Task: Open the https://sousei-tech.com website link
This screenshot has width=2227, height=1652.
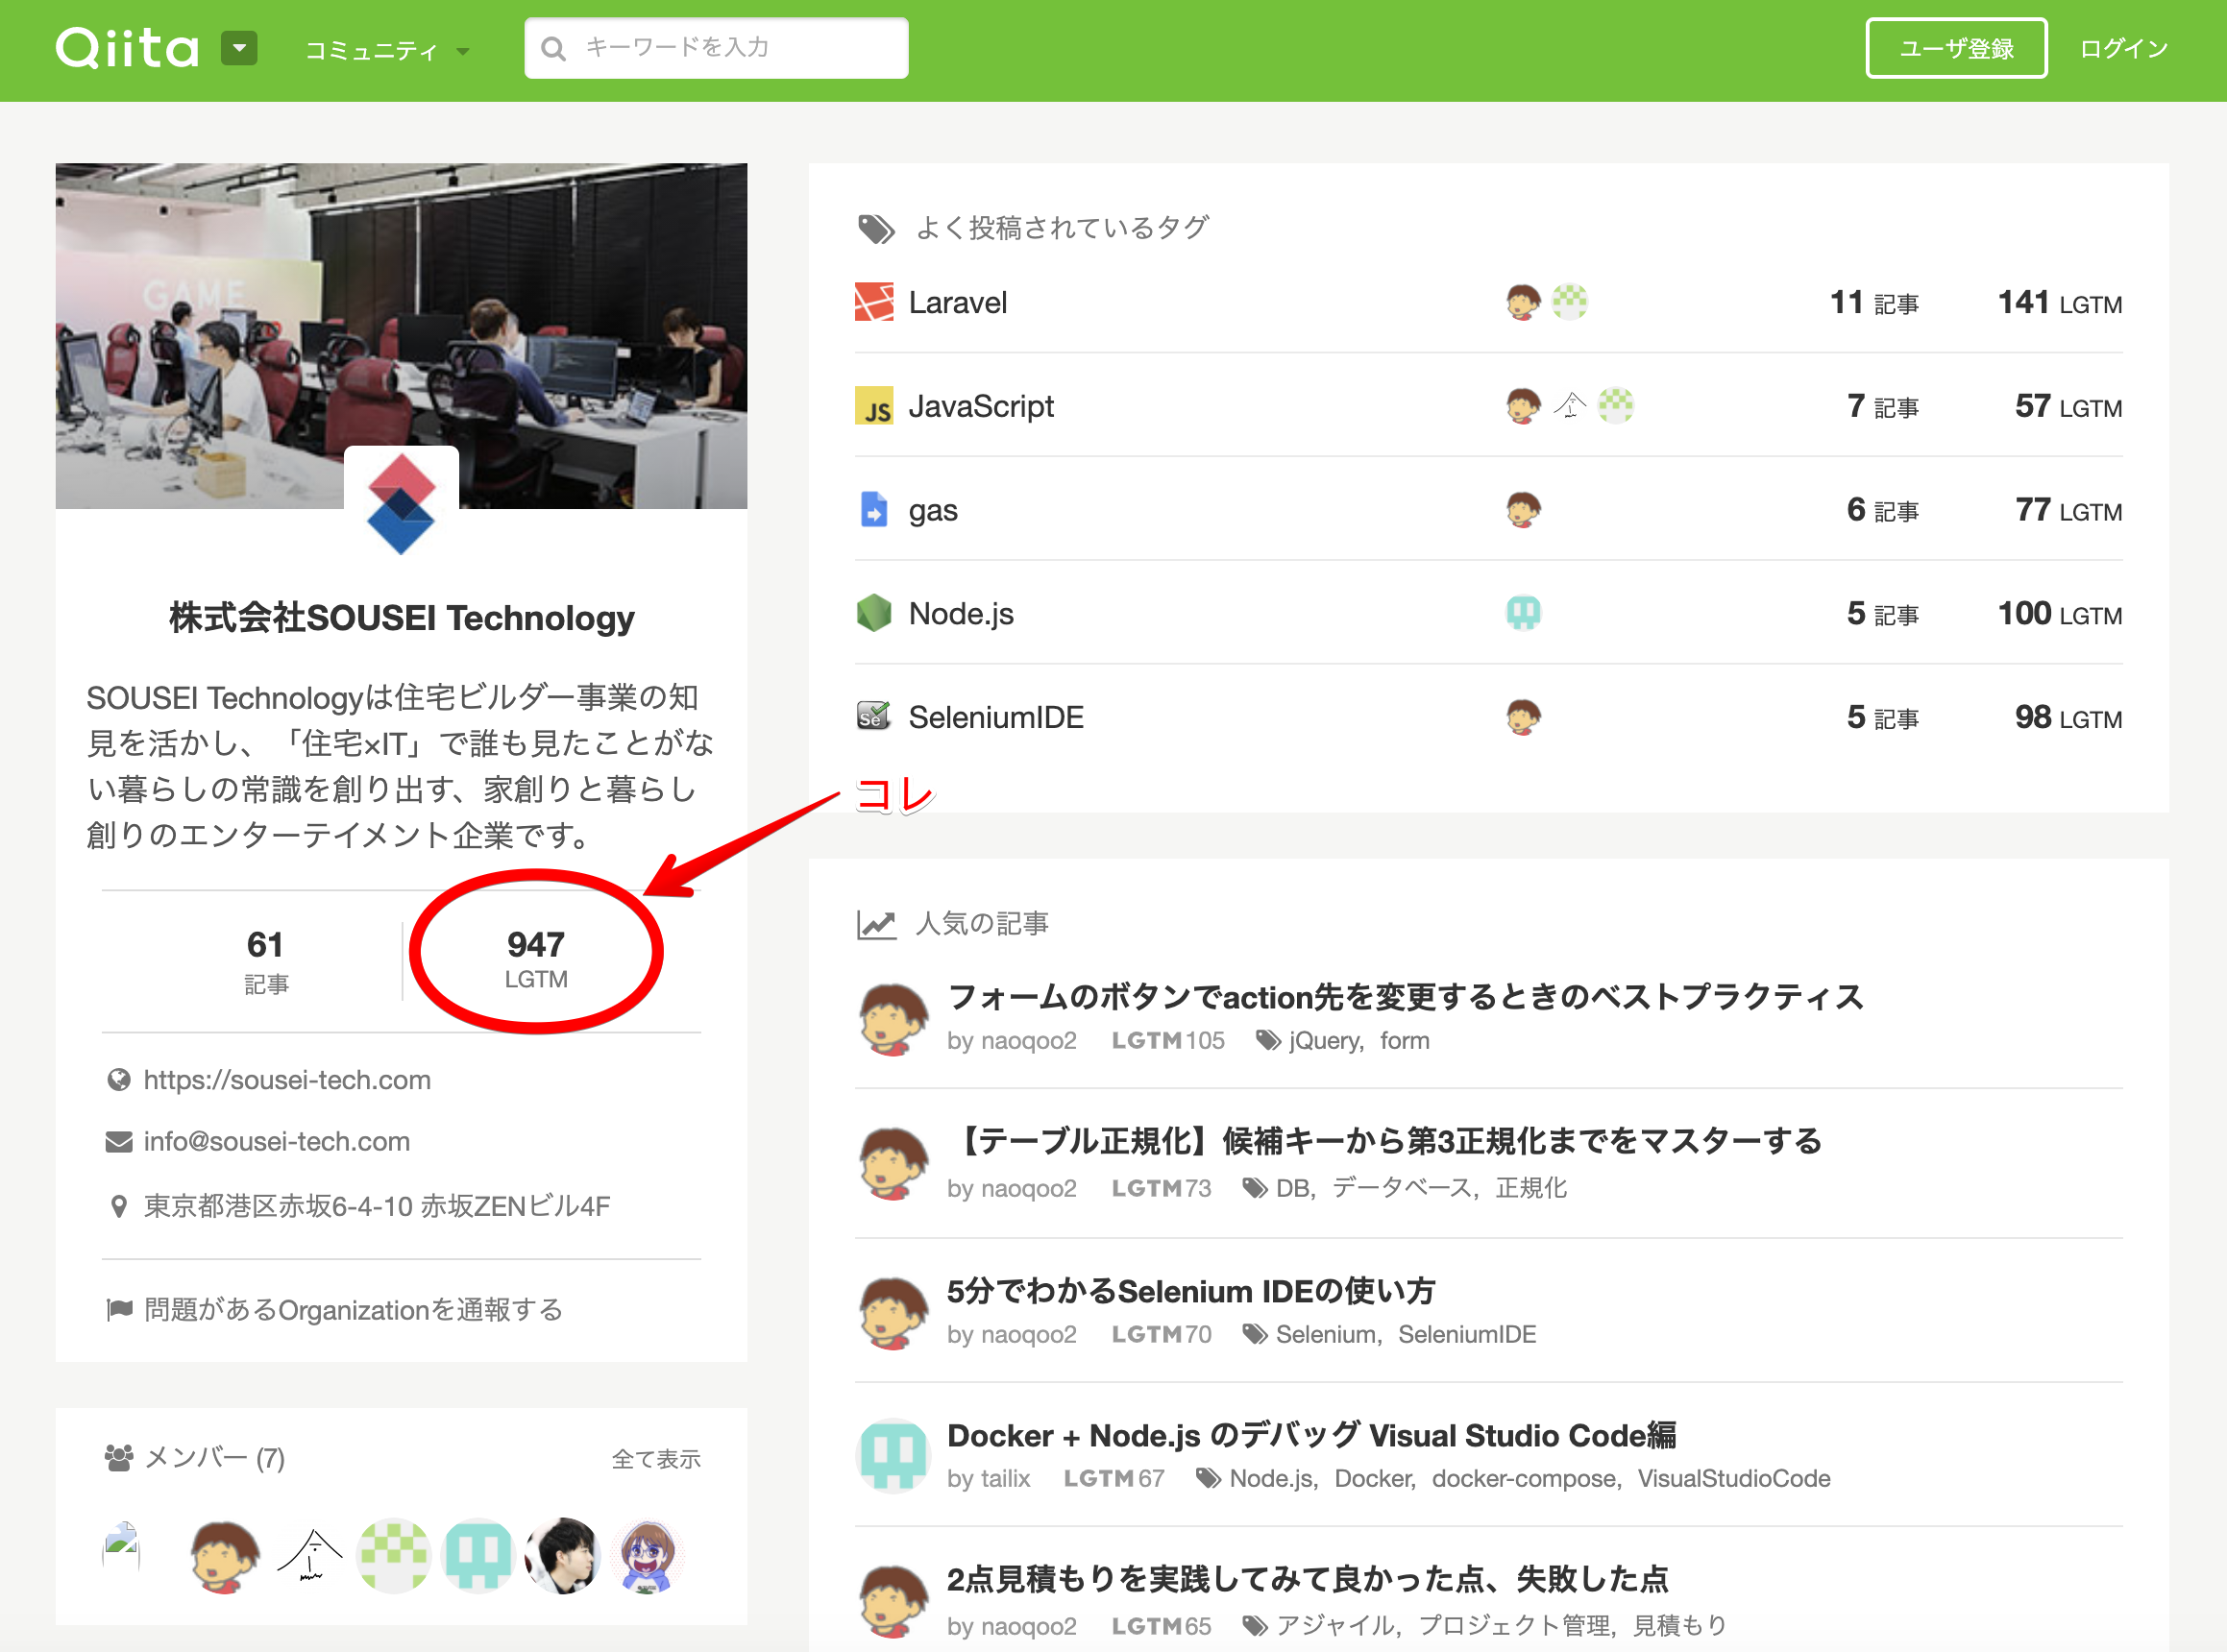Action: pyautogui.click(x=287, y=1080)
